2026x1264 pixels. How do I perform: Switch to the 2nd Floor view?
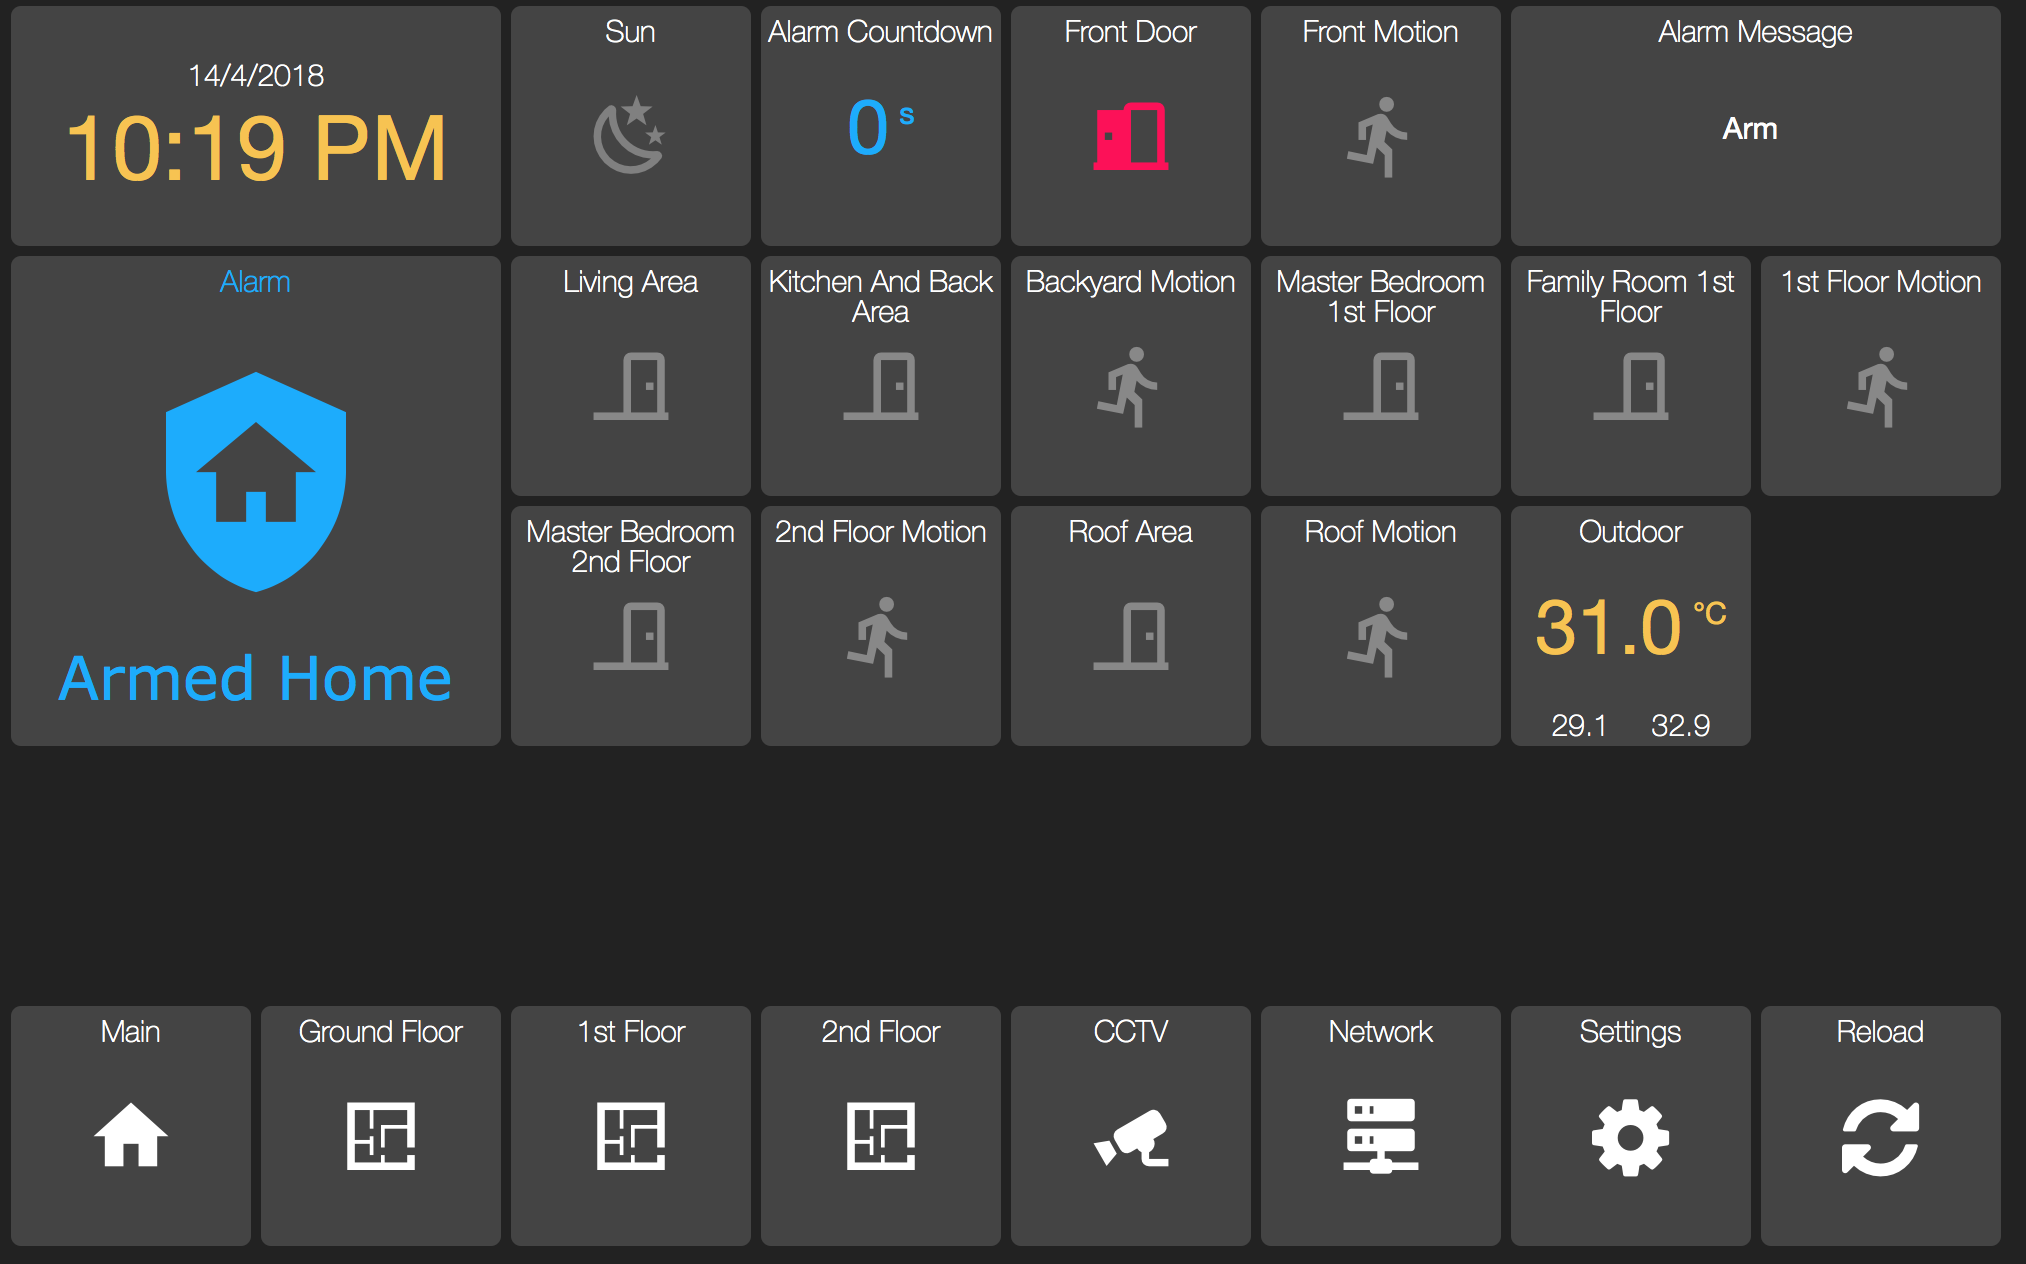pyautogui.click(x=881, y=1136)
